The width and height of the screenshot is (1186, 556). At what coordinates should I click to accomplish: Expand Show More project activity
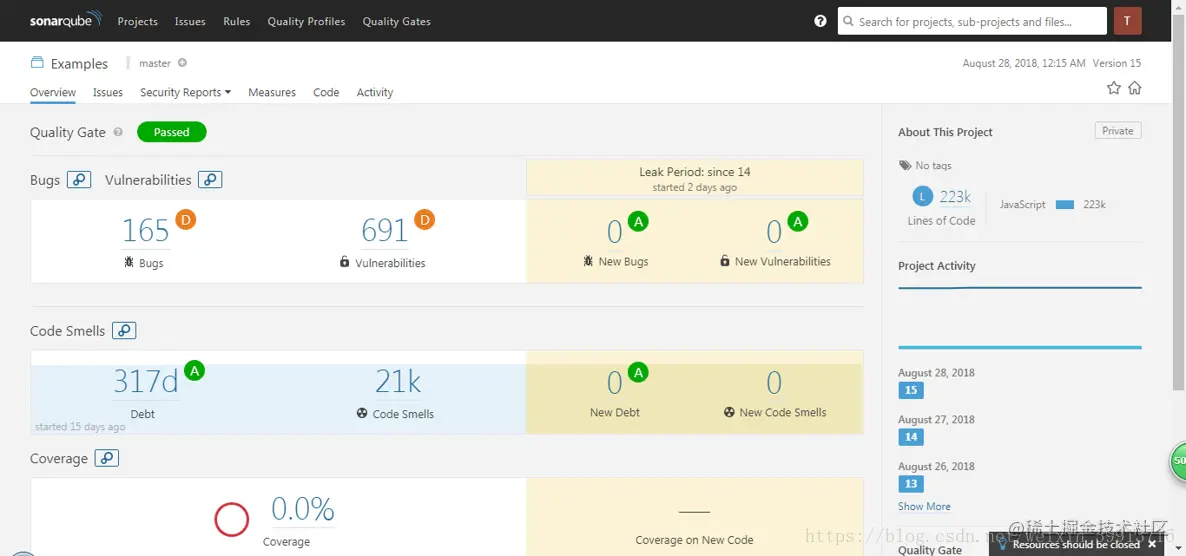924,506
